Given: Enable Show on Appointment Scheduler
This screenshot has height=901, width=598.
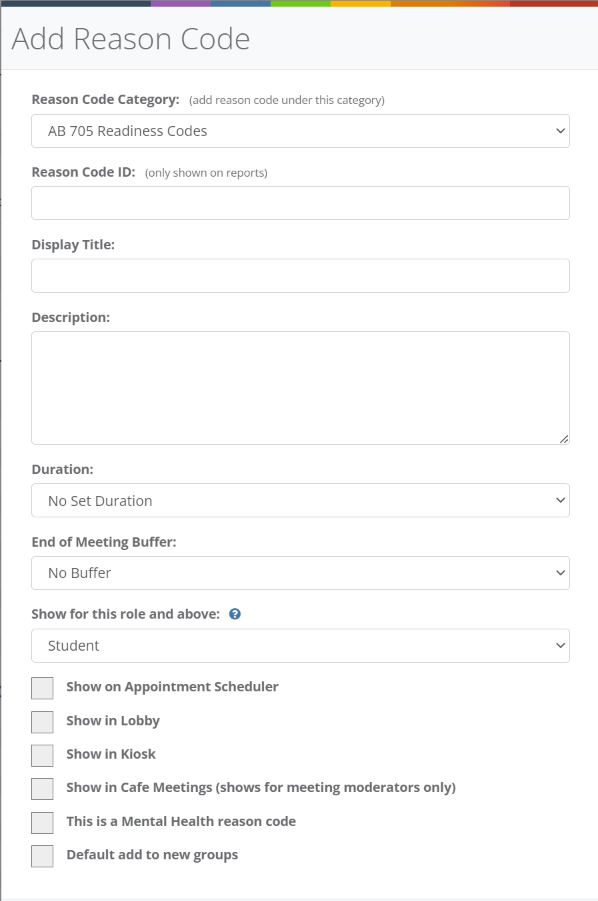Looking at the screenshot, I should click(x=42, y=688).
